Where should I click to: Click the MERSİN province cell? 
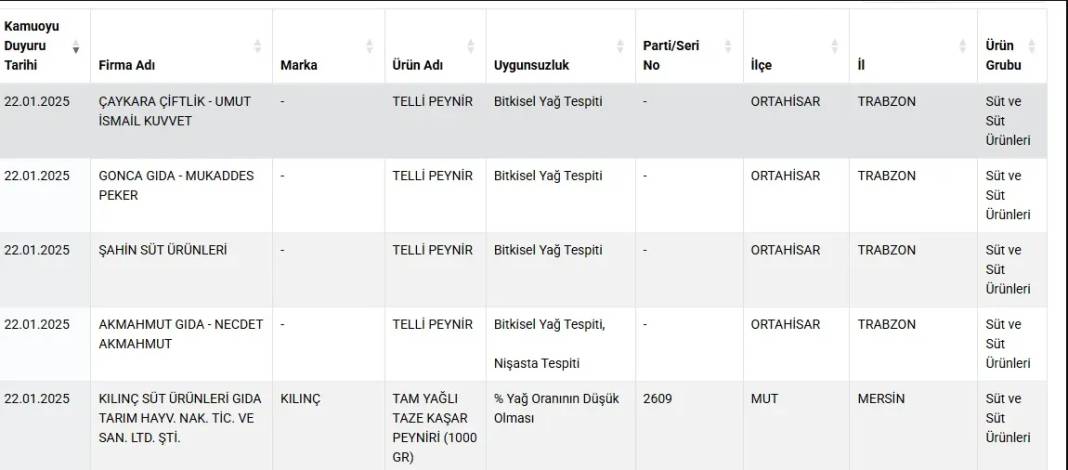(881, 398)
